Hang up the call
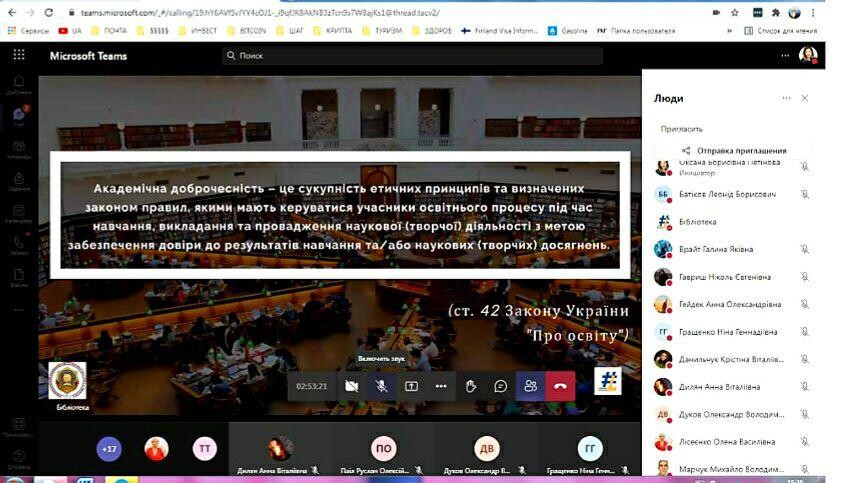The height and width of the screenshot is (483, 841). click(560, 386)
